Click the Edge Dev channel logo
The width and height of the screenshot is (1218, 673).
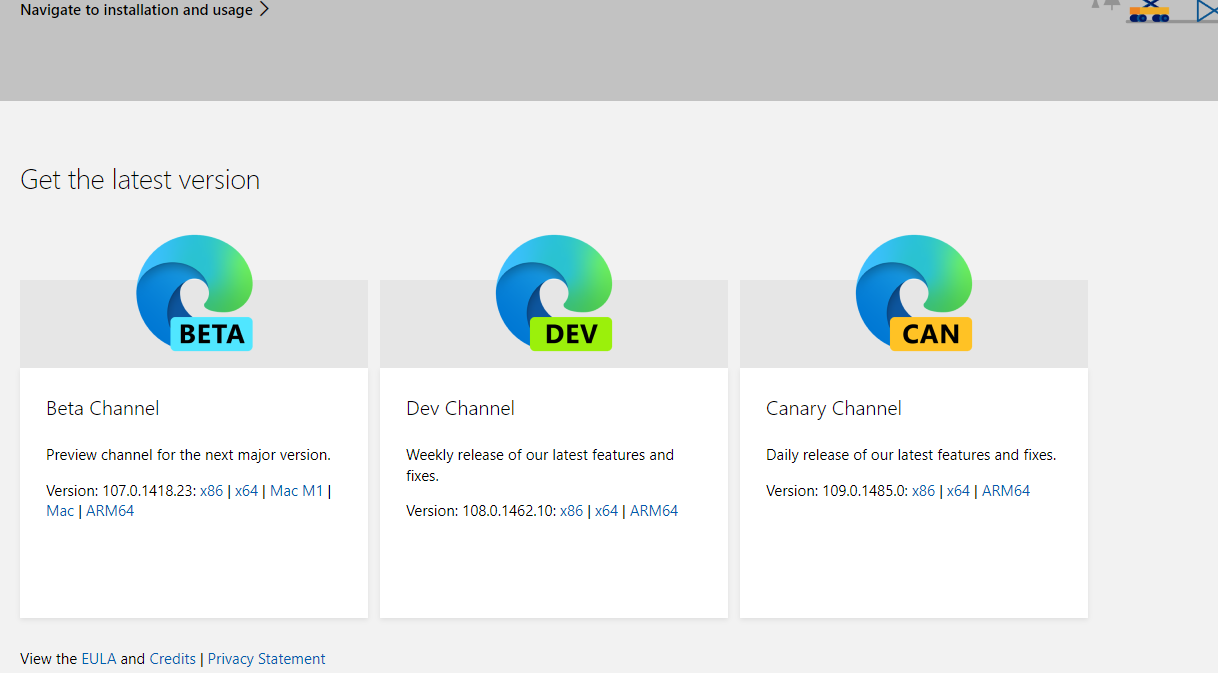click(x=554, y=292)
